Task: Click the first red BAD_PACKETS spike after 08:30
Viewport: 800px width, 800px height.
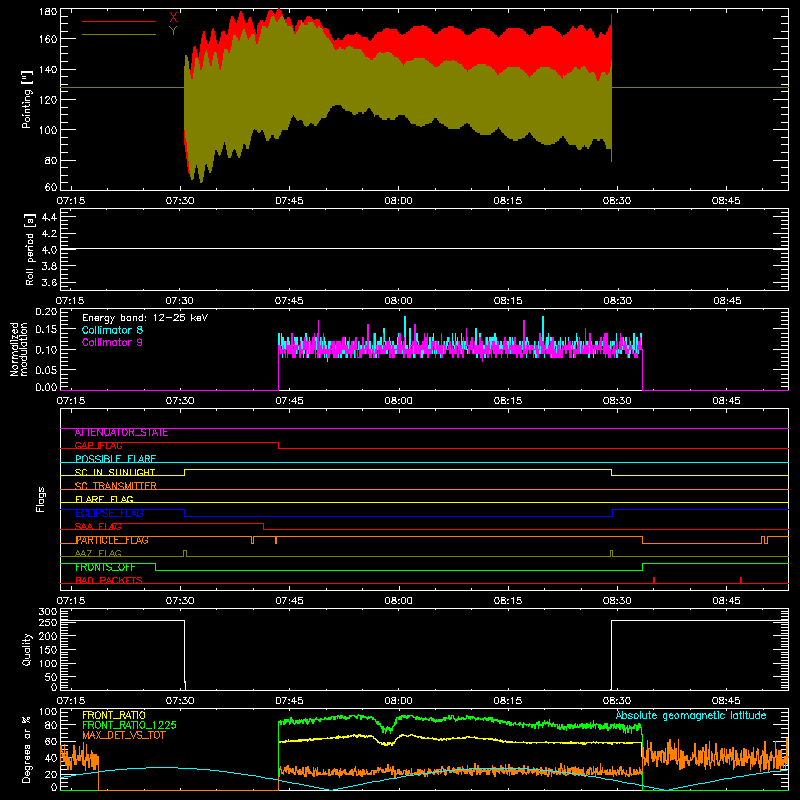Action: pos(654,580)
